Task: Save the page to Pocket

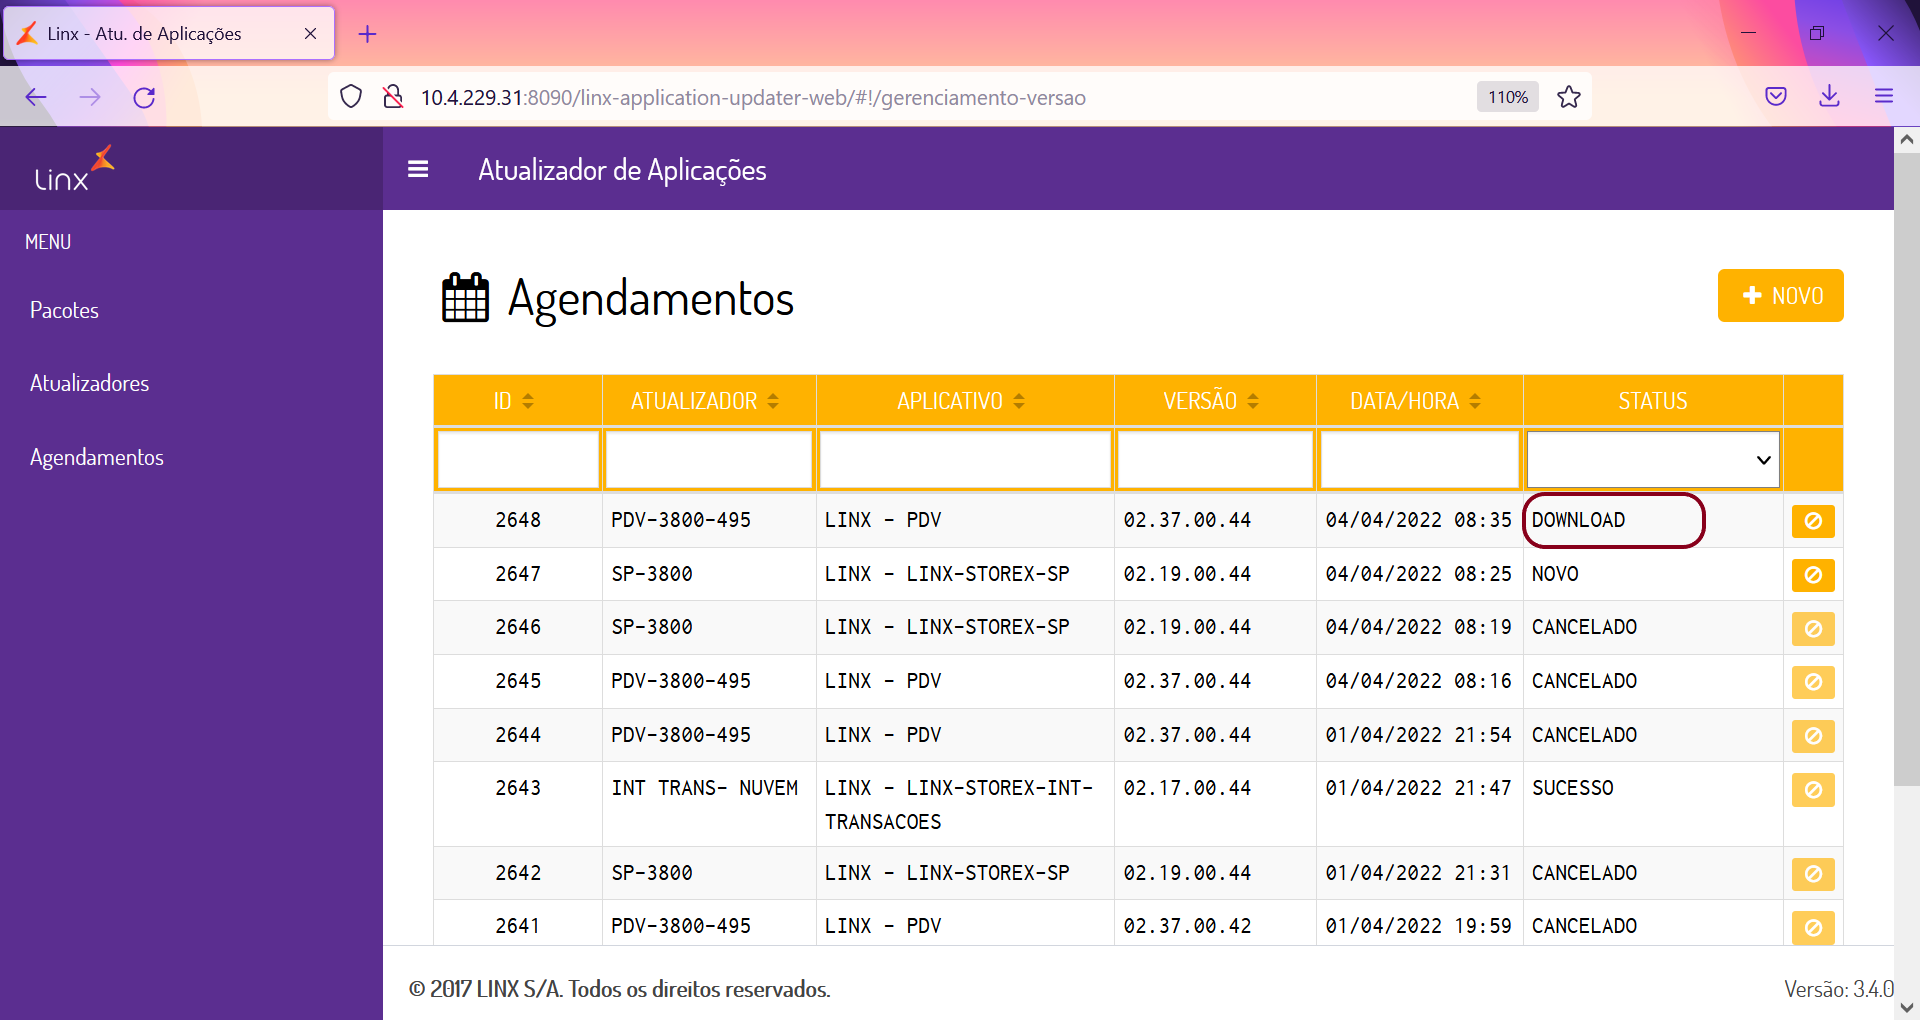Action: click(1776, 97)
